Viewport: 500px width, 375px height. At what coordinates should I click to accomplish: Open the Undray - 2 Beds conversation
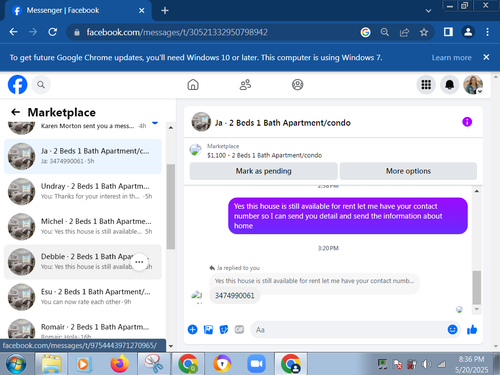[83, 191]
